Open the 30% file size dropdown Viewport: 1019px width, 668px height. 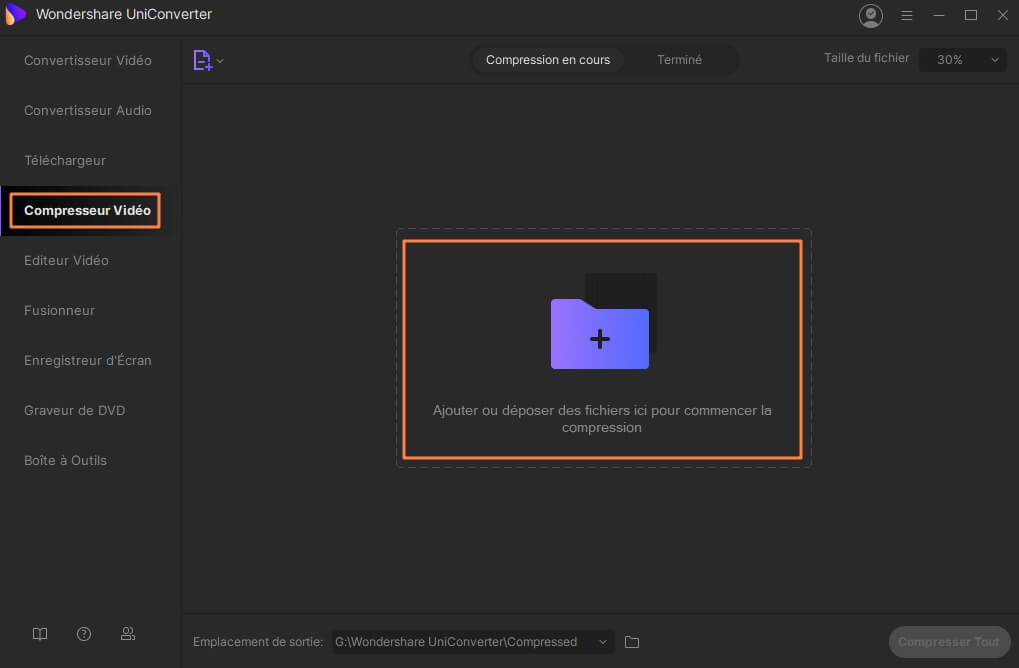pyautogui.click(x=962, y=60)
